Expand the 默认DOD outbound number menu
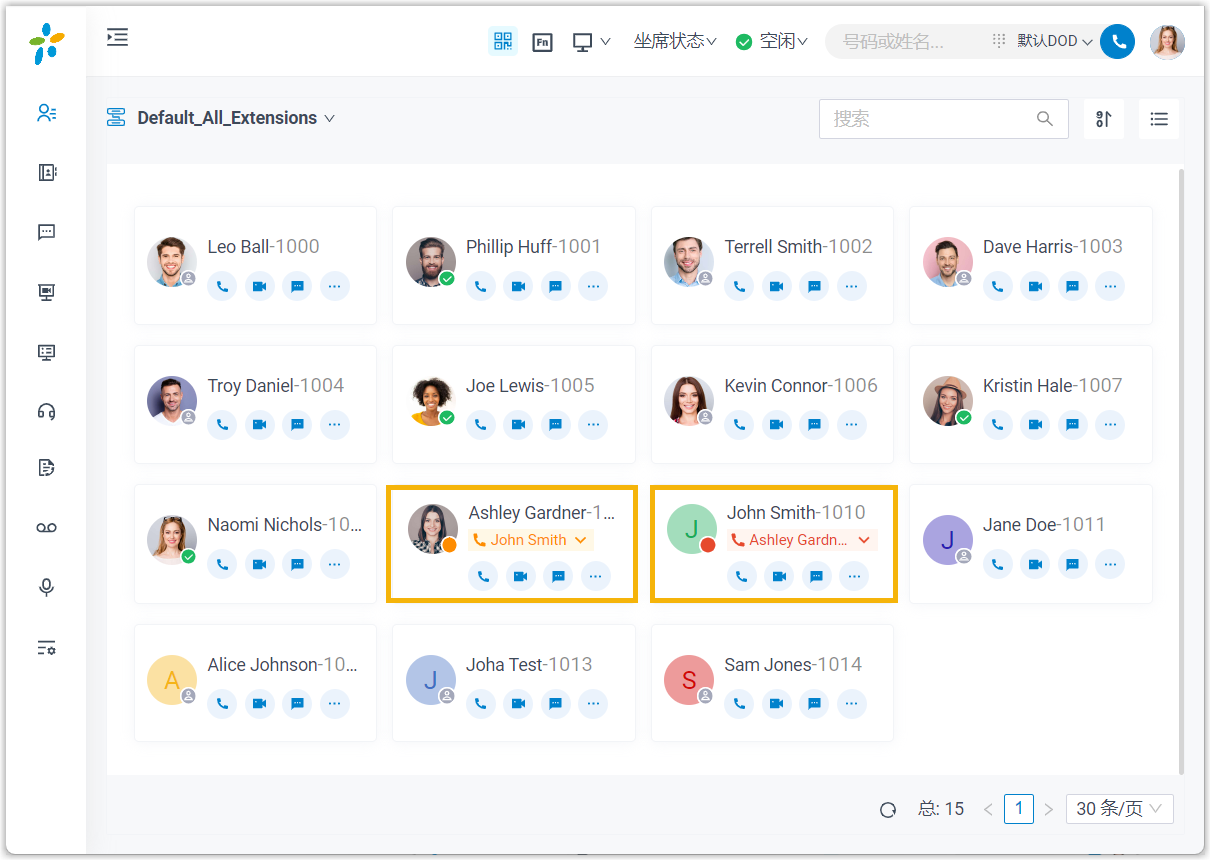The height and width of the screenshot is (861, 1211). [1054, 41]
